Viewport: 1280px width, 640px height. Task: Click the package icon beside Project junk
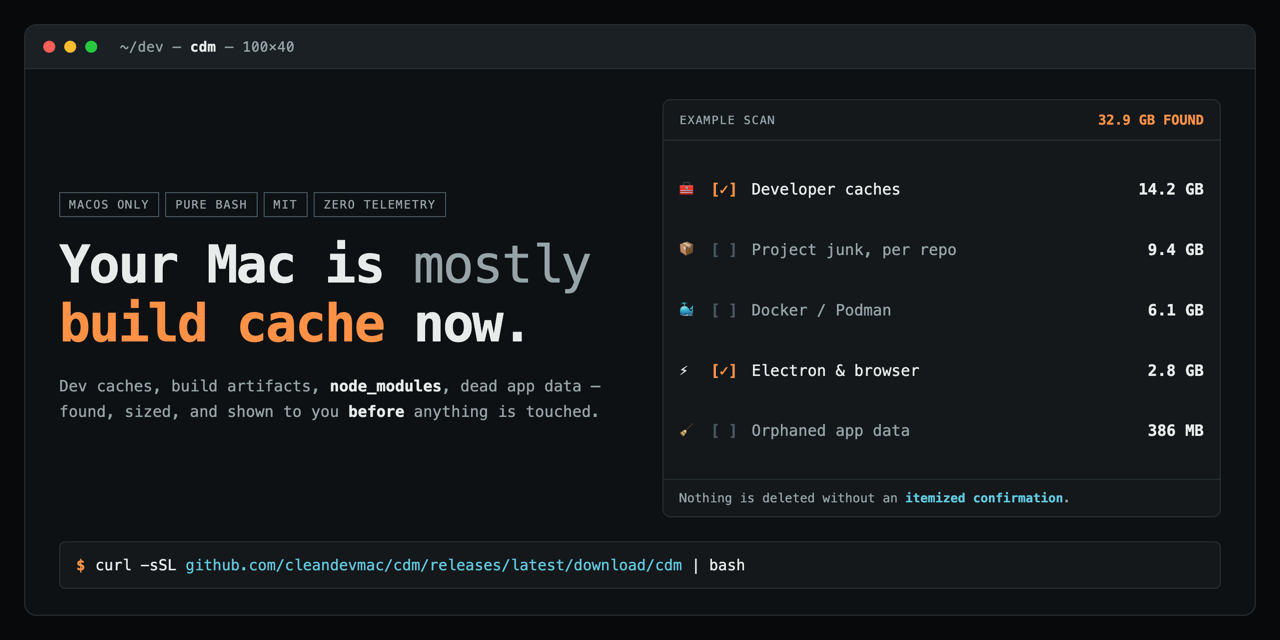[x=686, y=249]
